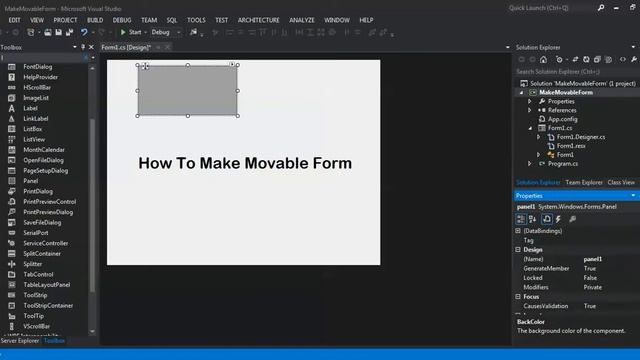Select the ToolTip item in Toolbox
Screen dimensions: 640x360
click(x=33, y=316)
